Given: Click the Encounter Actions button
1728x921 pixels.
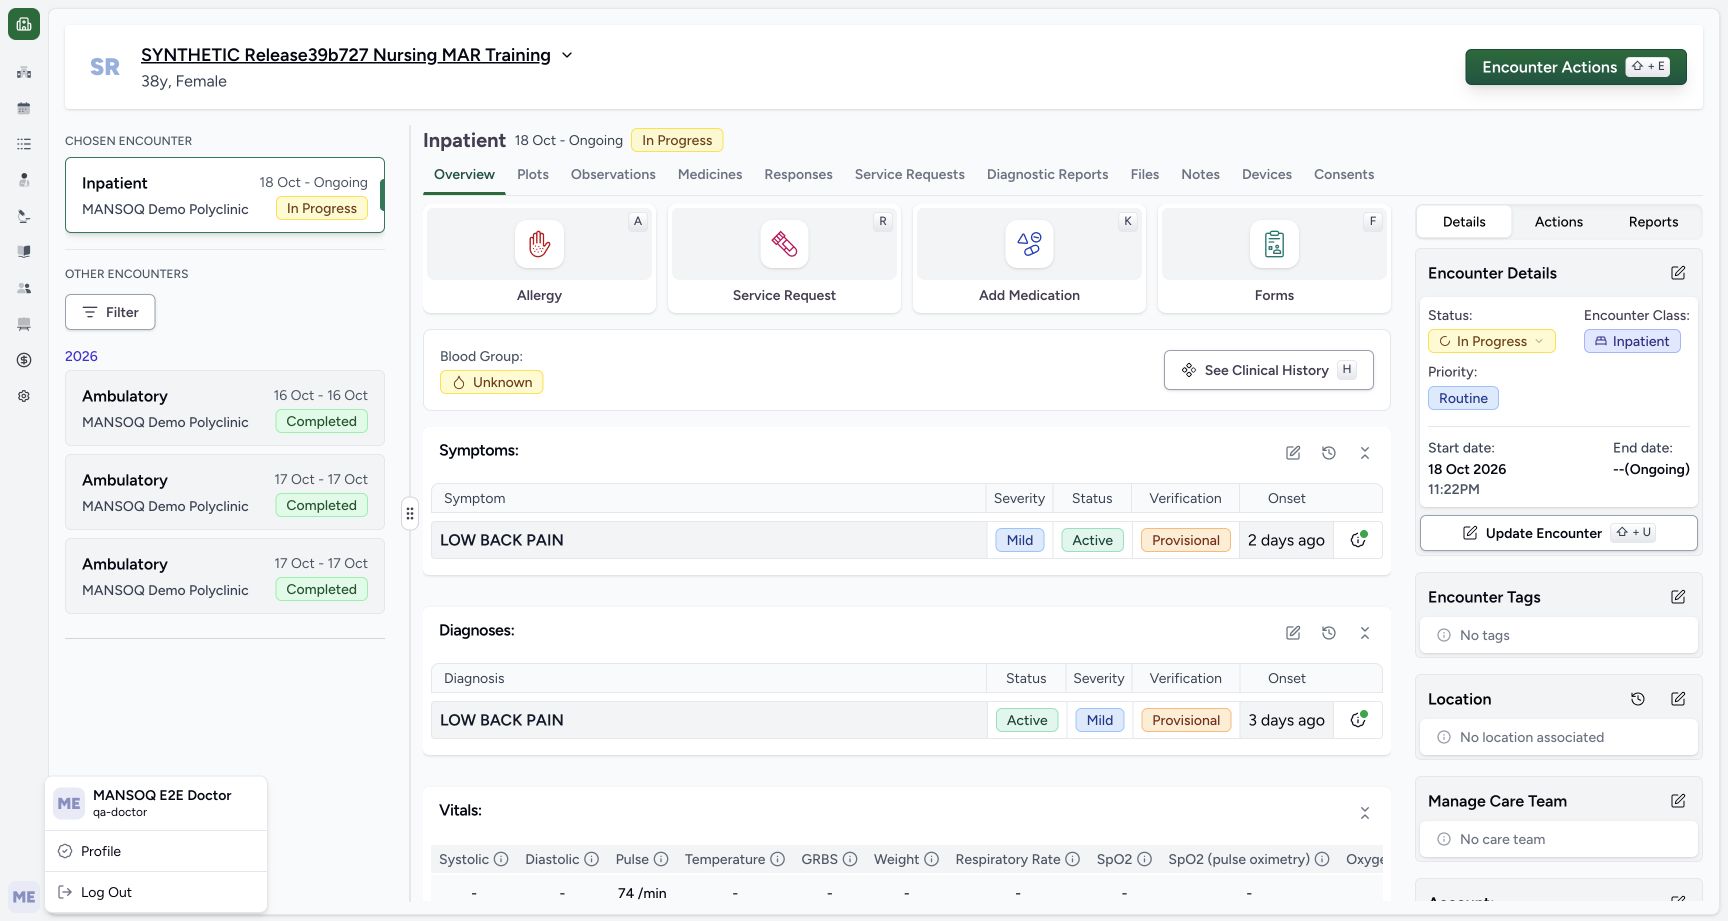Looking at the screenshot, I should pos(1576,67).
